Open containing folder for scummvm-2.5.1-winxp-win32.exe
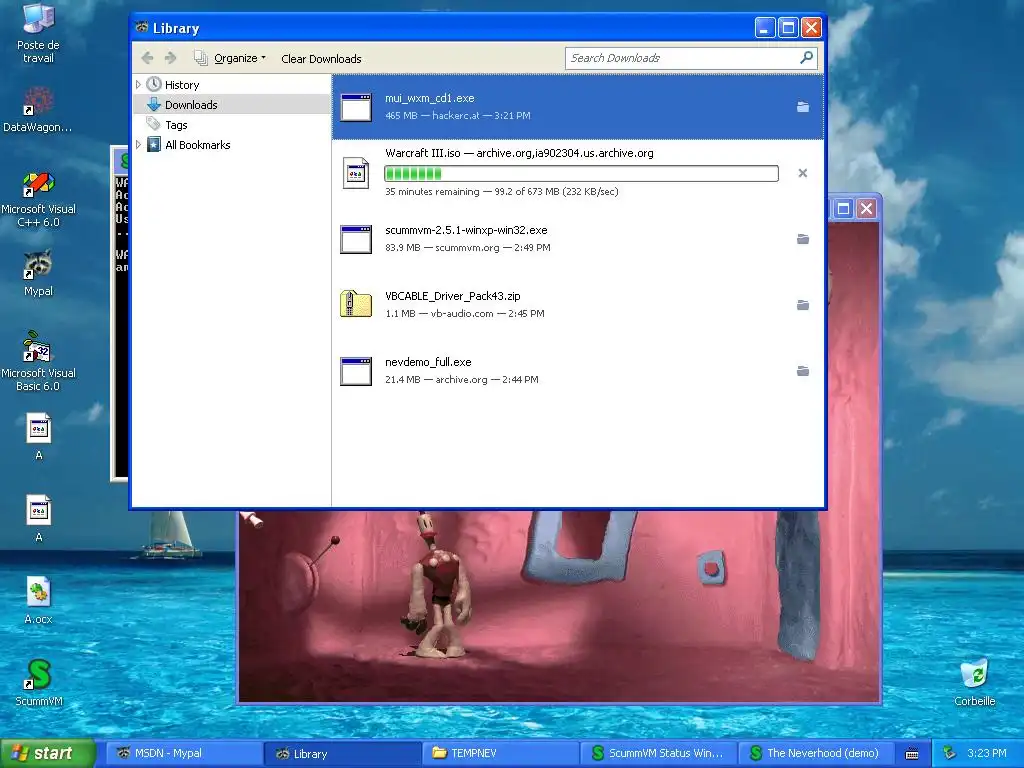Viewport: 1024px width, 768px height. pos(803,239)
